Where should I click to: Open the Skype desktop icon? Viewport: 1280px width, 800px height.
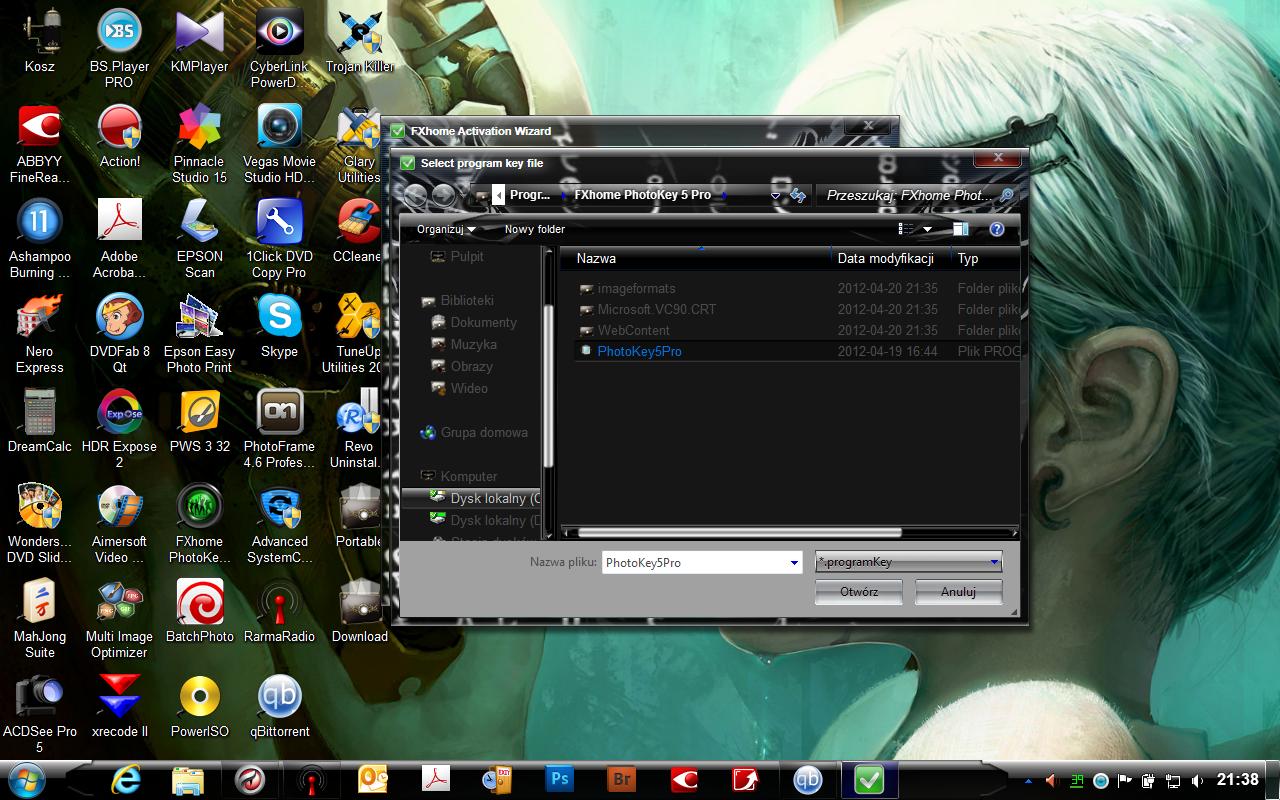point(279,327)
